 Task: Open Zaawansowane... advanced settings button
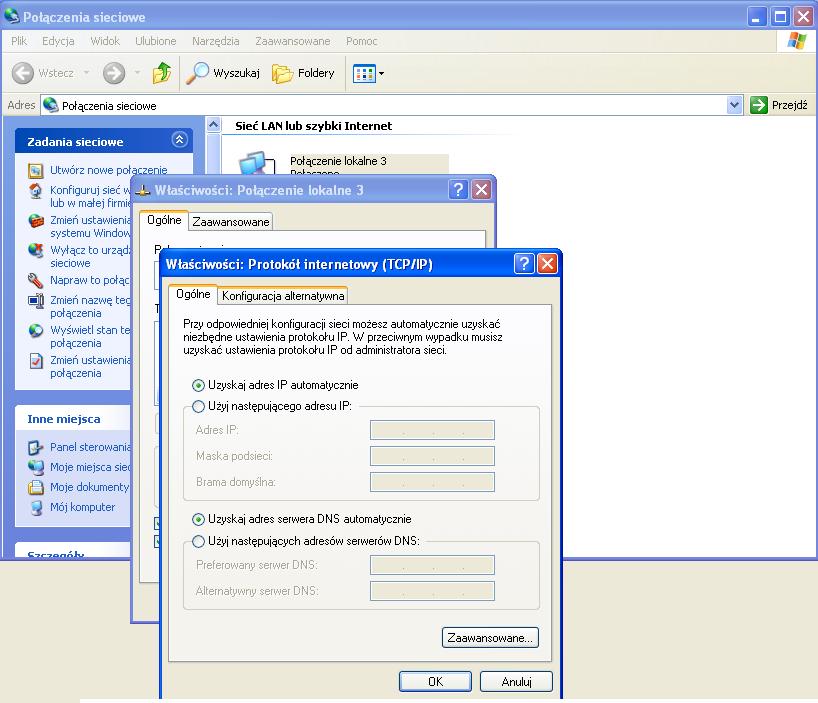tap(490, 638)
